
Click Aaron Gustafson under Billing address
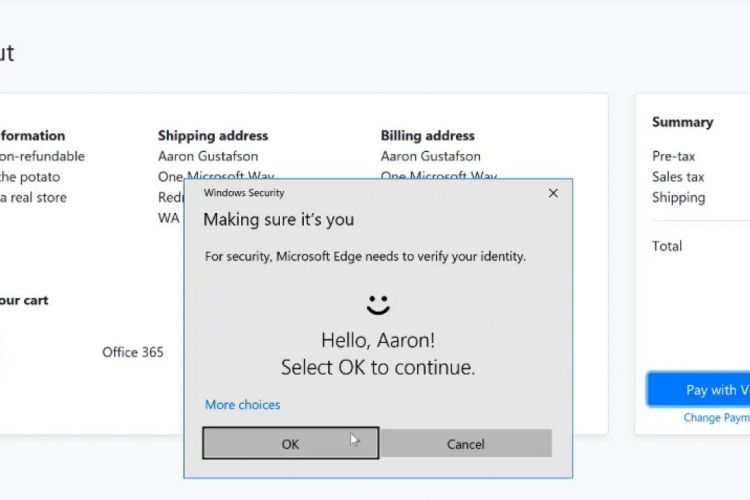pyautogui.click(x=430, y=156)
